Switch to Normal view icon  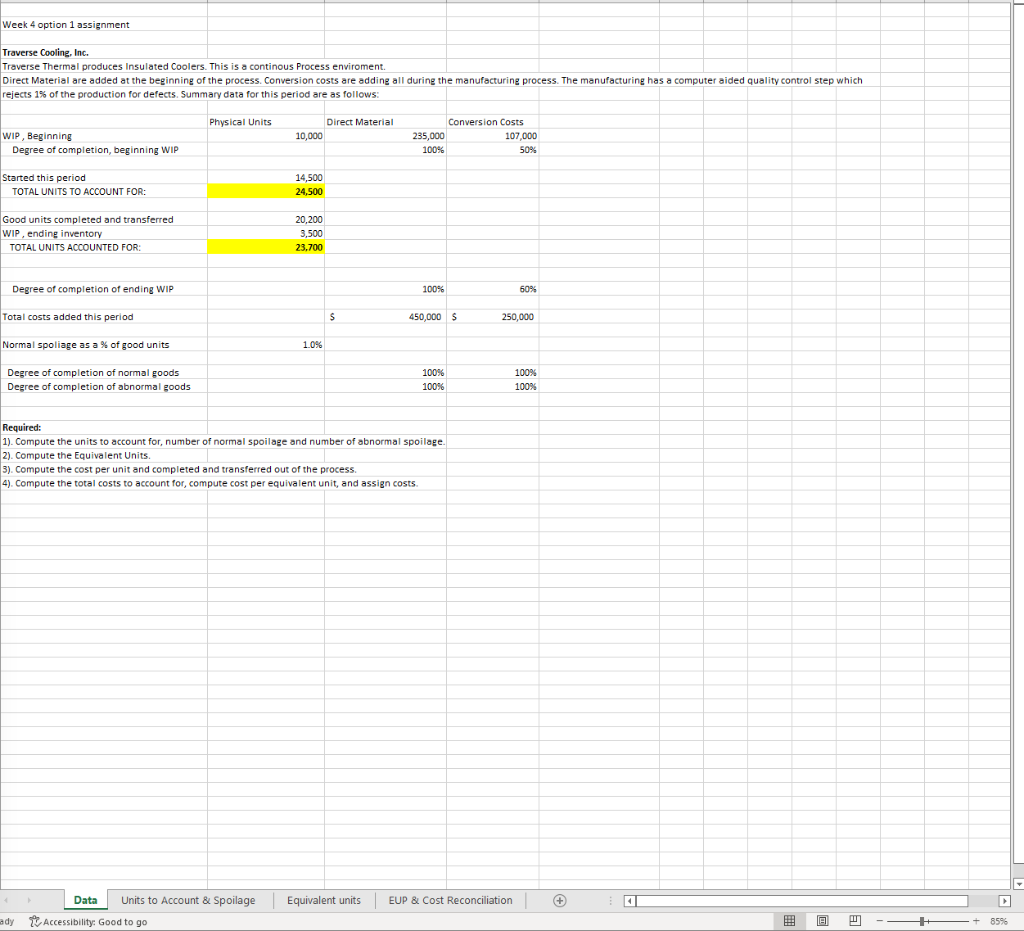[x=790, y=921]
